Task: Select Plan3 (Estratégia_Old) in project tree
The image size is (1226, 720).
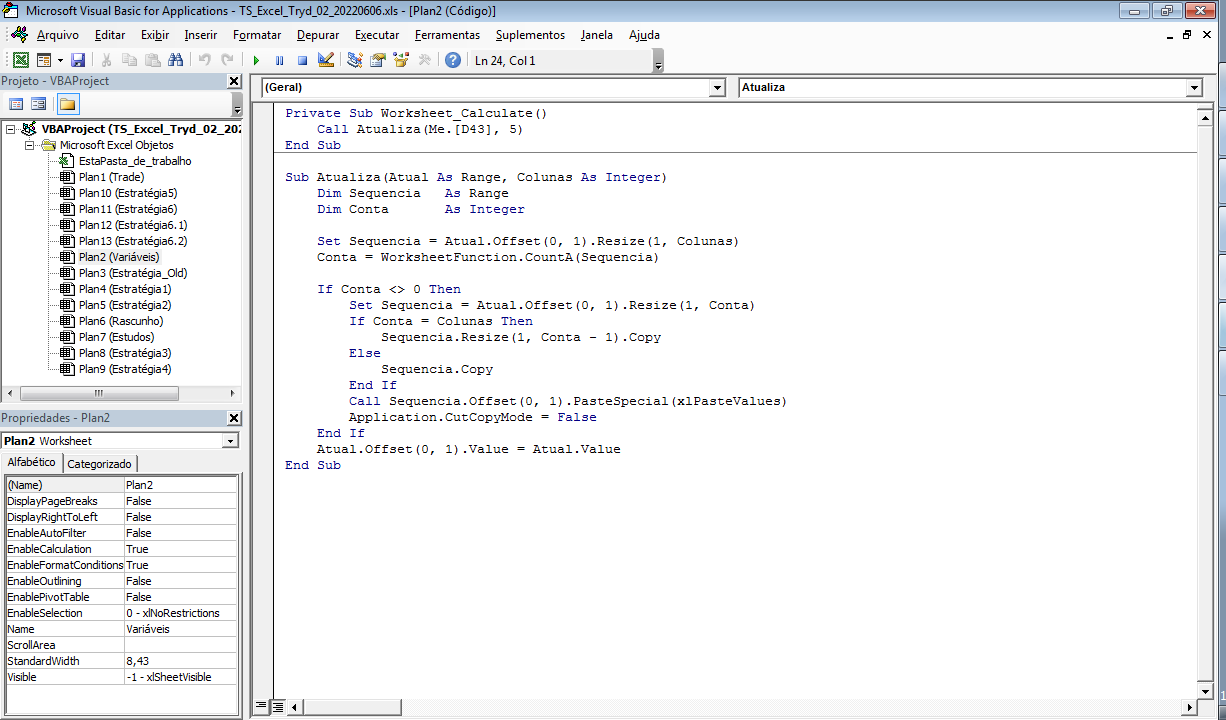Action: 133,273
